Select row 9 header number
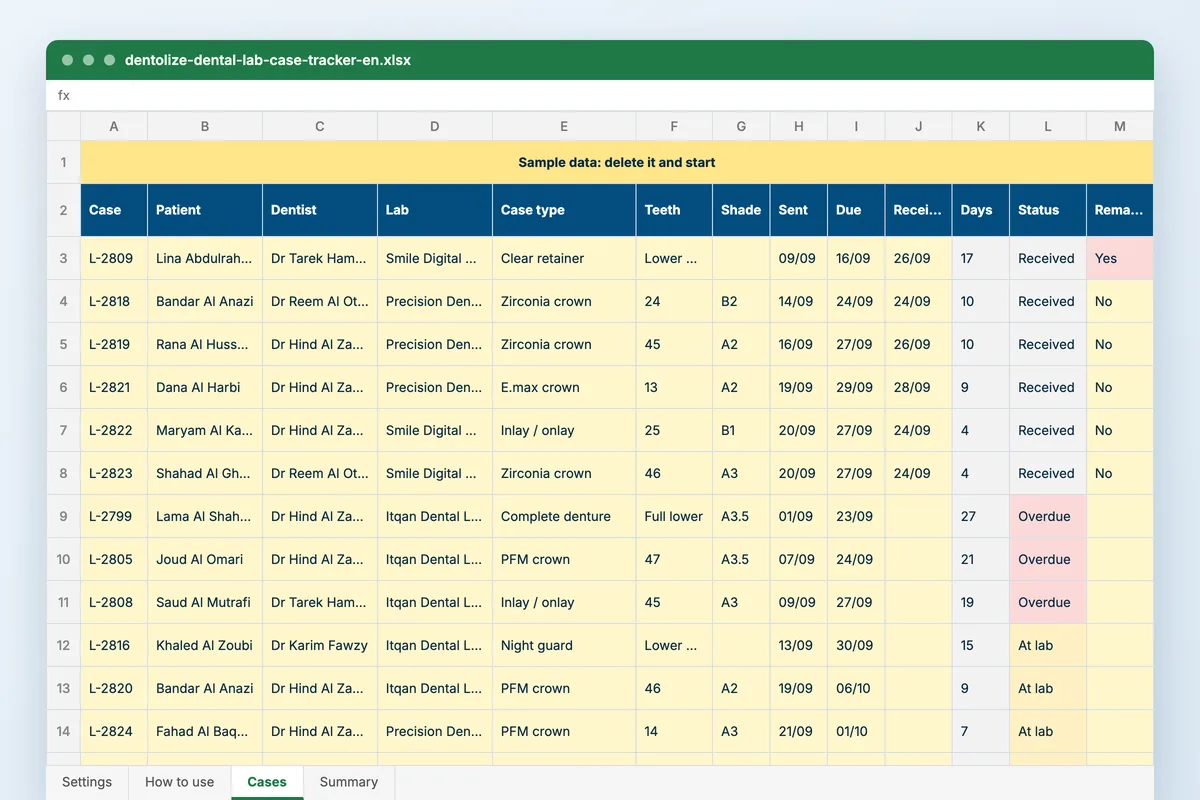This screenshot has height=800, width=1200. [63, 516]
